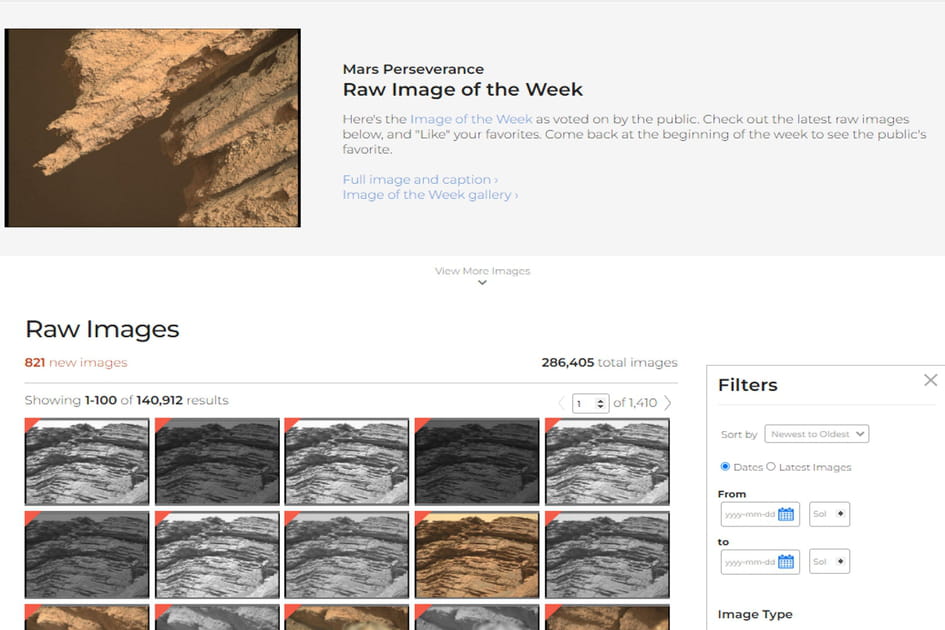Click the 'Image Type' section label

pos(755,614)
